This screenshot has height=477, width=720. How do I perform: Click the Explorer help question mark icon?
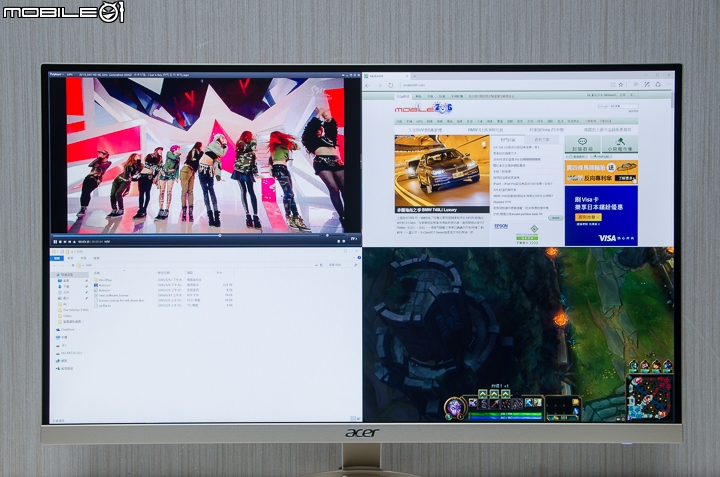[x=359, y=258]
